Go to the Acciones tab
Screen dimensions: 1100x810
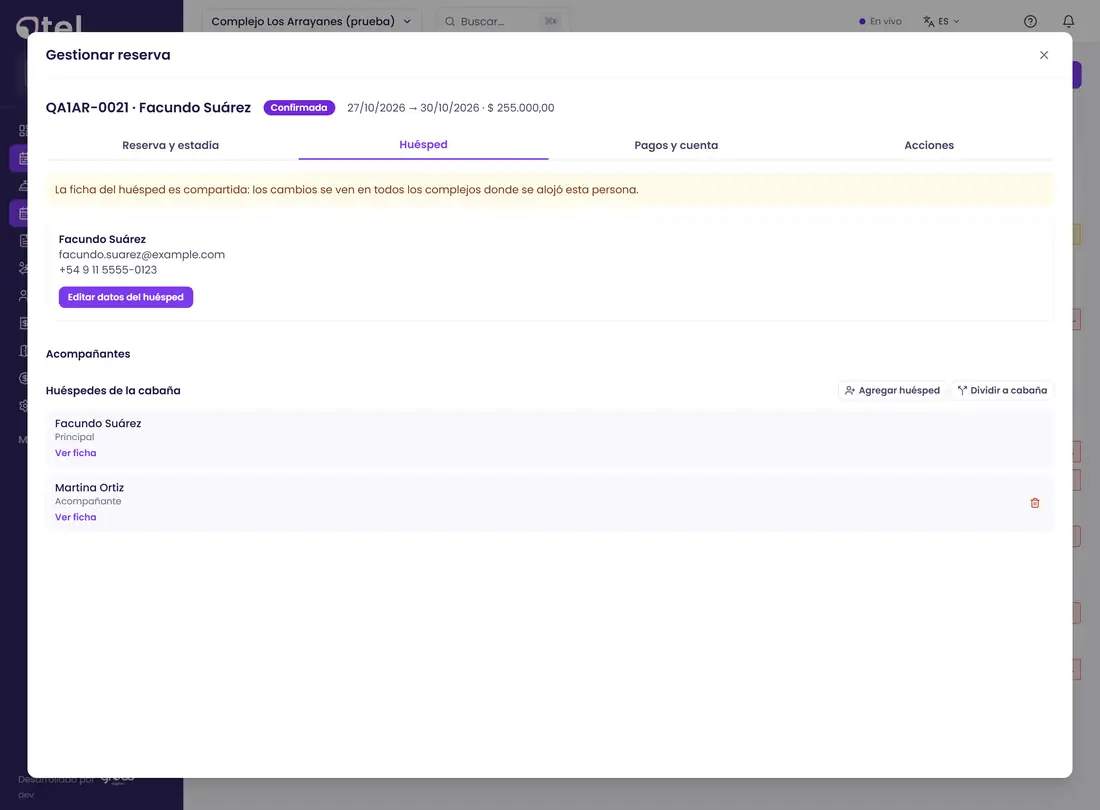pos(928,145)
